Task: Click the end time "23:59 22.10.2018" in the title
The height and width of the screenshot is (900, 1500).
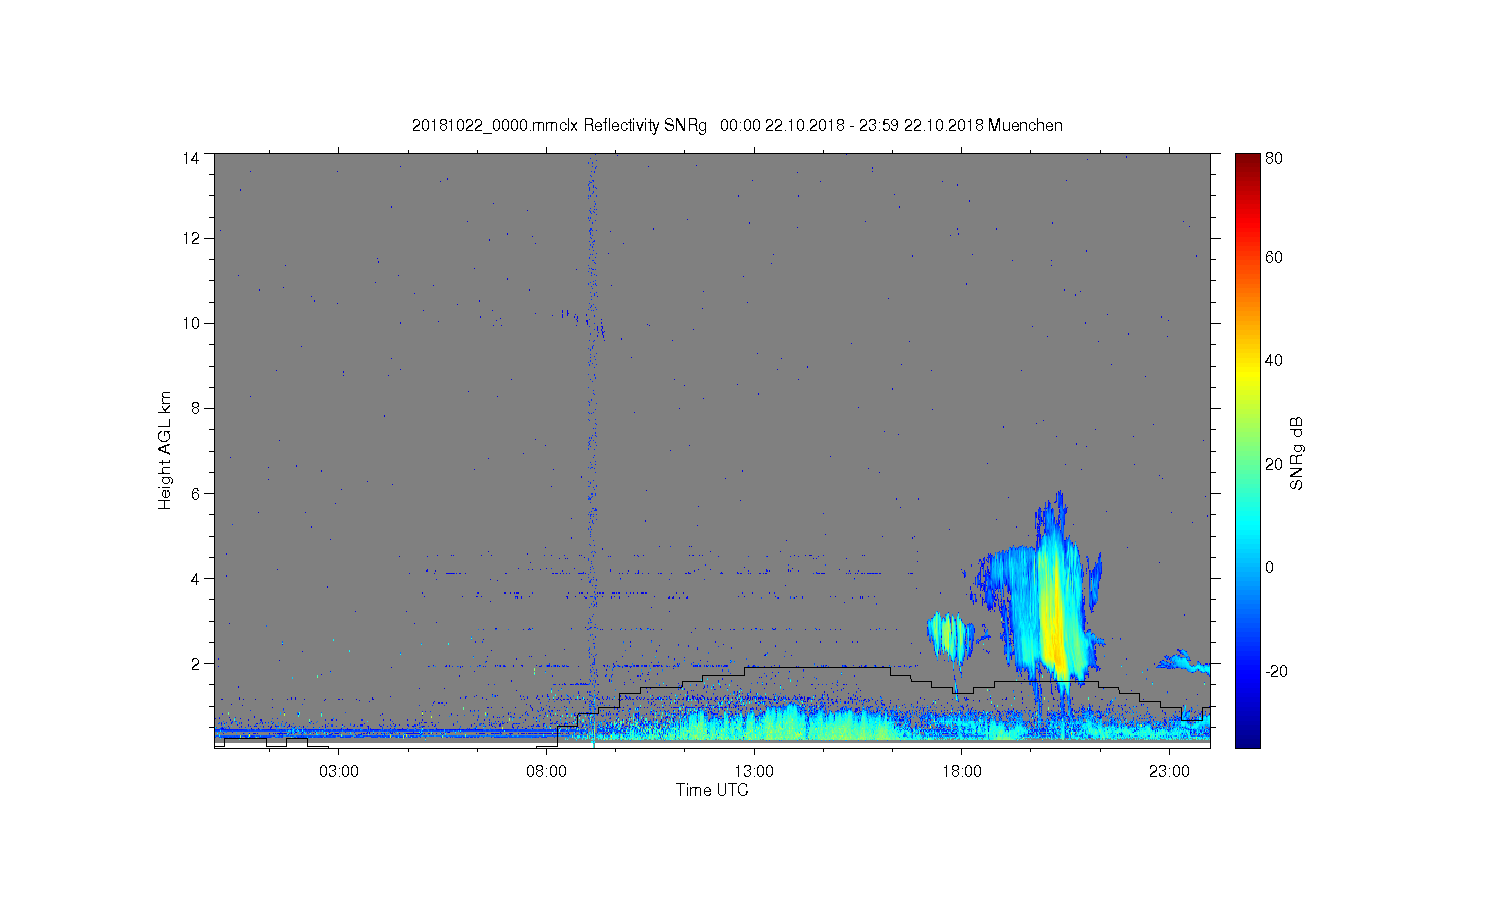Action: tap(921, 126)
